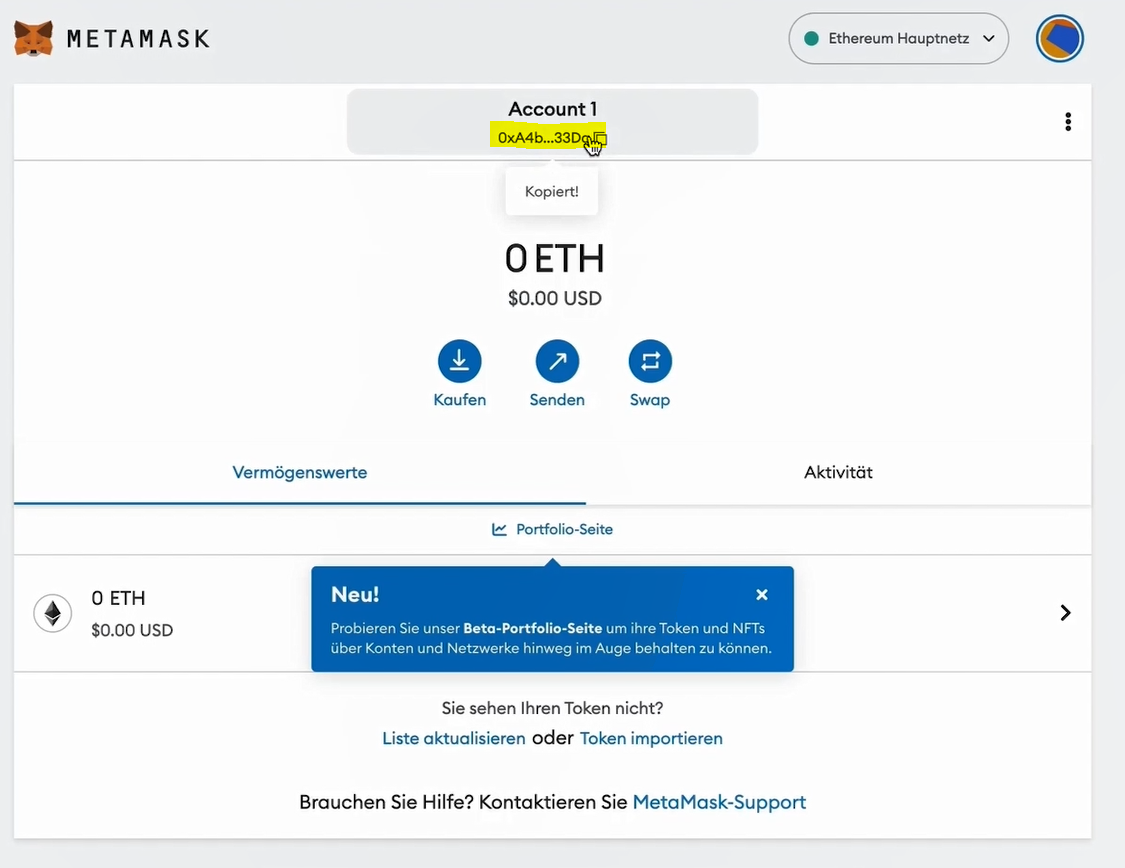Expand the ETH asset row chevron
The height and width of the screenshot is (868, 1125).
click(x=1065, y=613)
